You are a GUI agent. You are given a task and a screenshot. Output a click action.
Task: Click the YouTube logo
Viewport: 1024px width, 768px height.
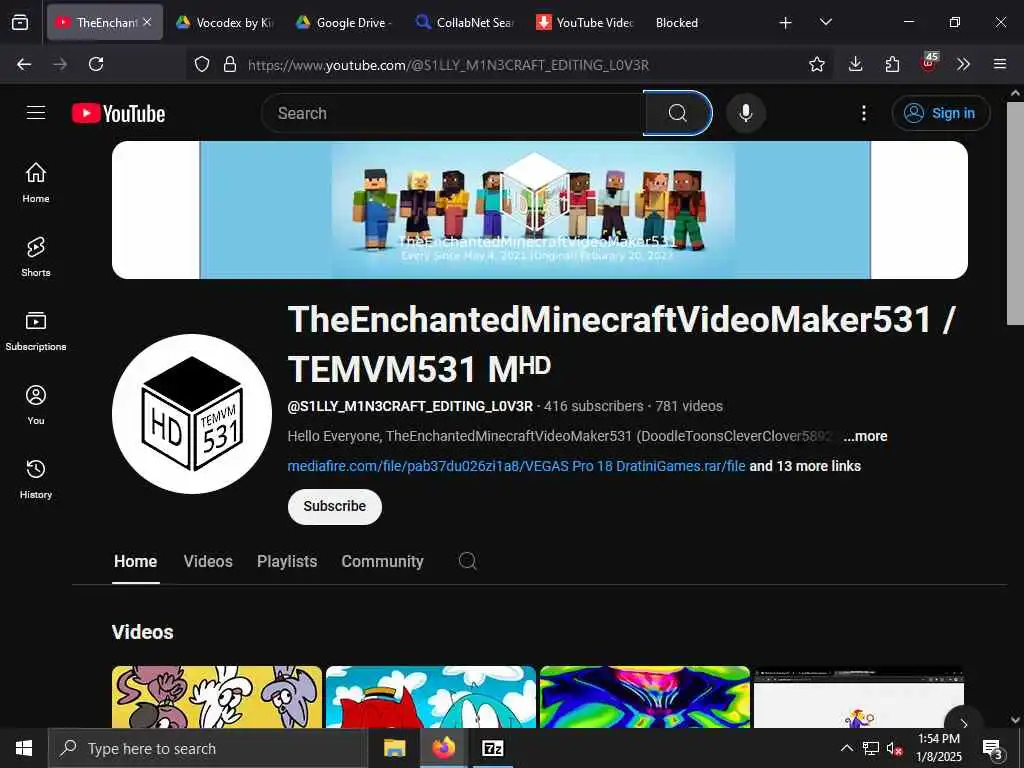click(x=118, y=114)
